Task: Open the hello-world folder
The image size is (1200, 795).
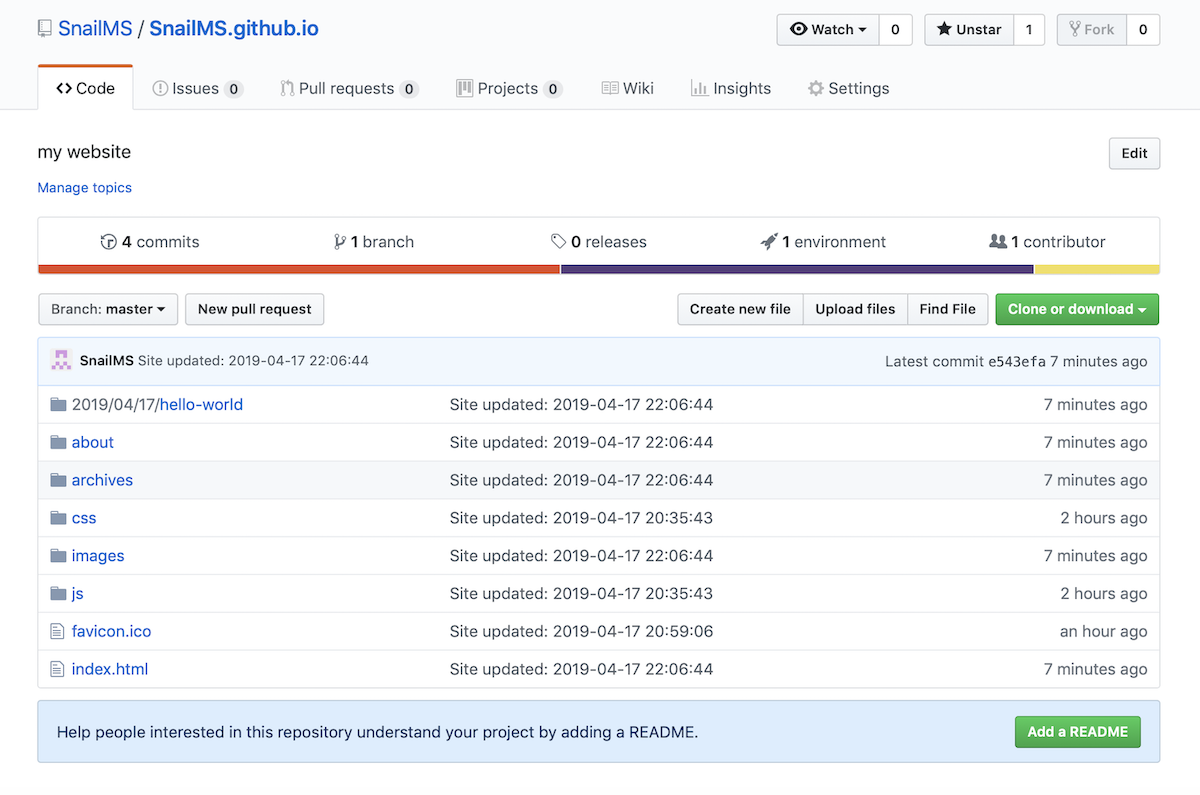Action: (x=201, y=404)
